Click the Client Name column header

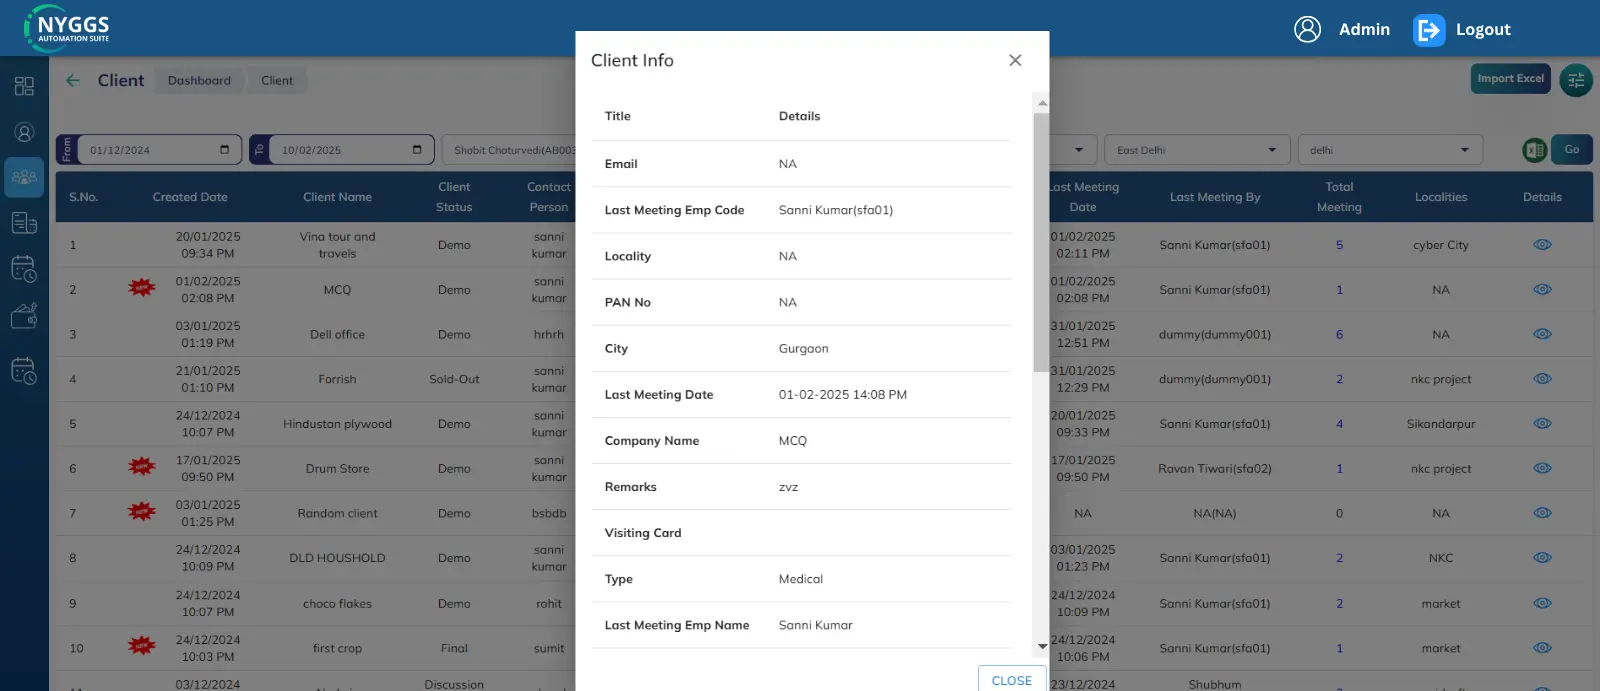337,197
